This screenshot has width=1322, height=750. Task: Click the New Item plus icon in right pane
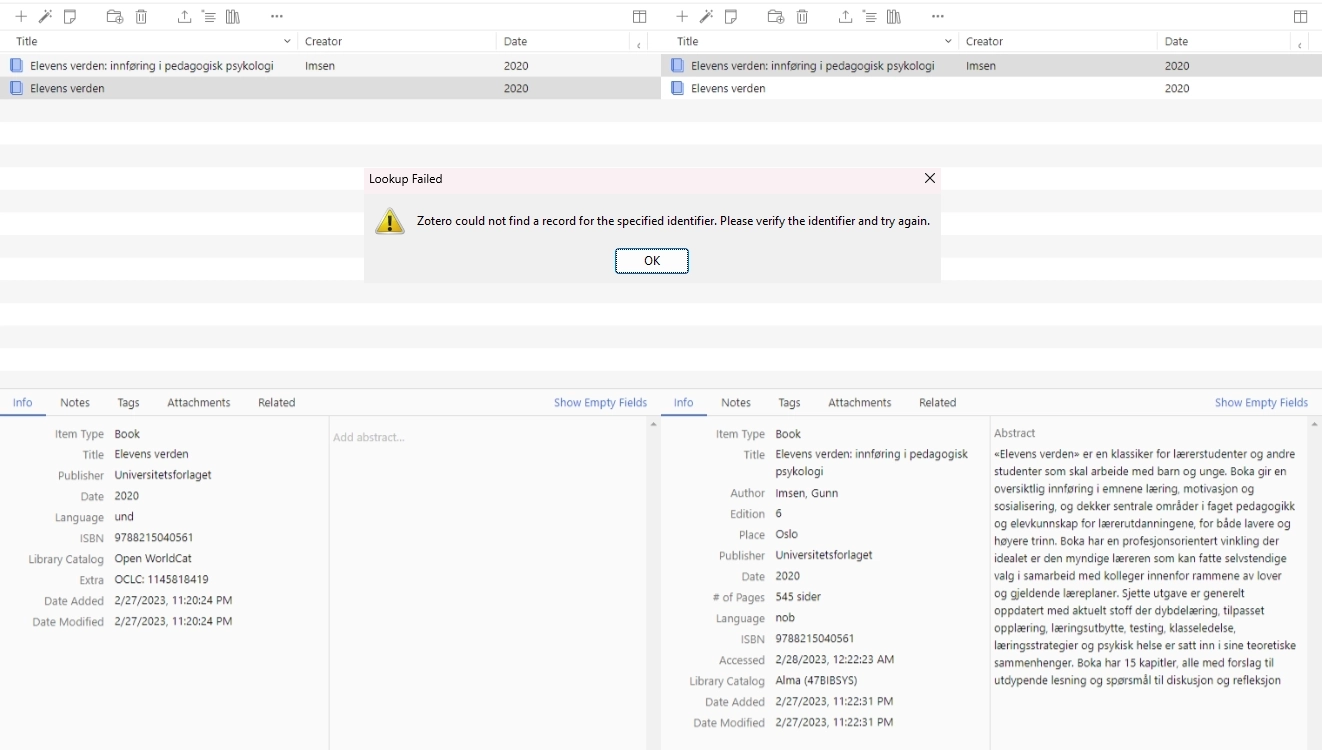pos(682,17)
